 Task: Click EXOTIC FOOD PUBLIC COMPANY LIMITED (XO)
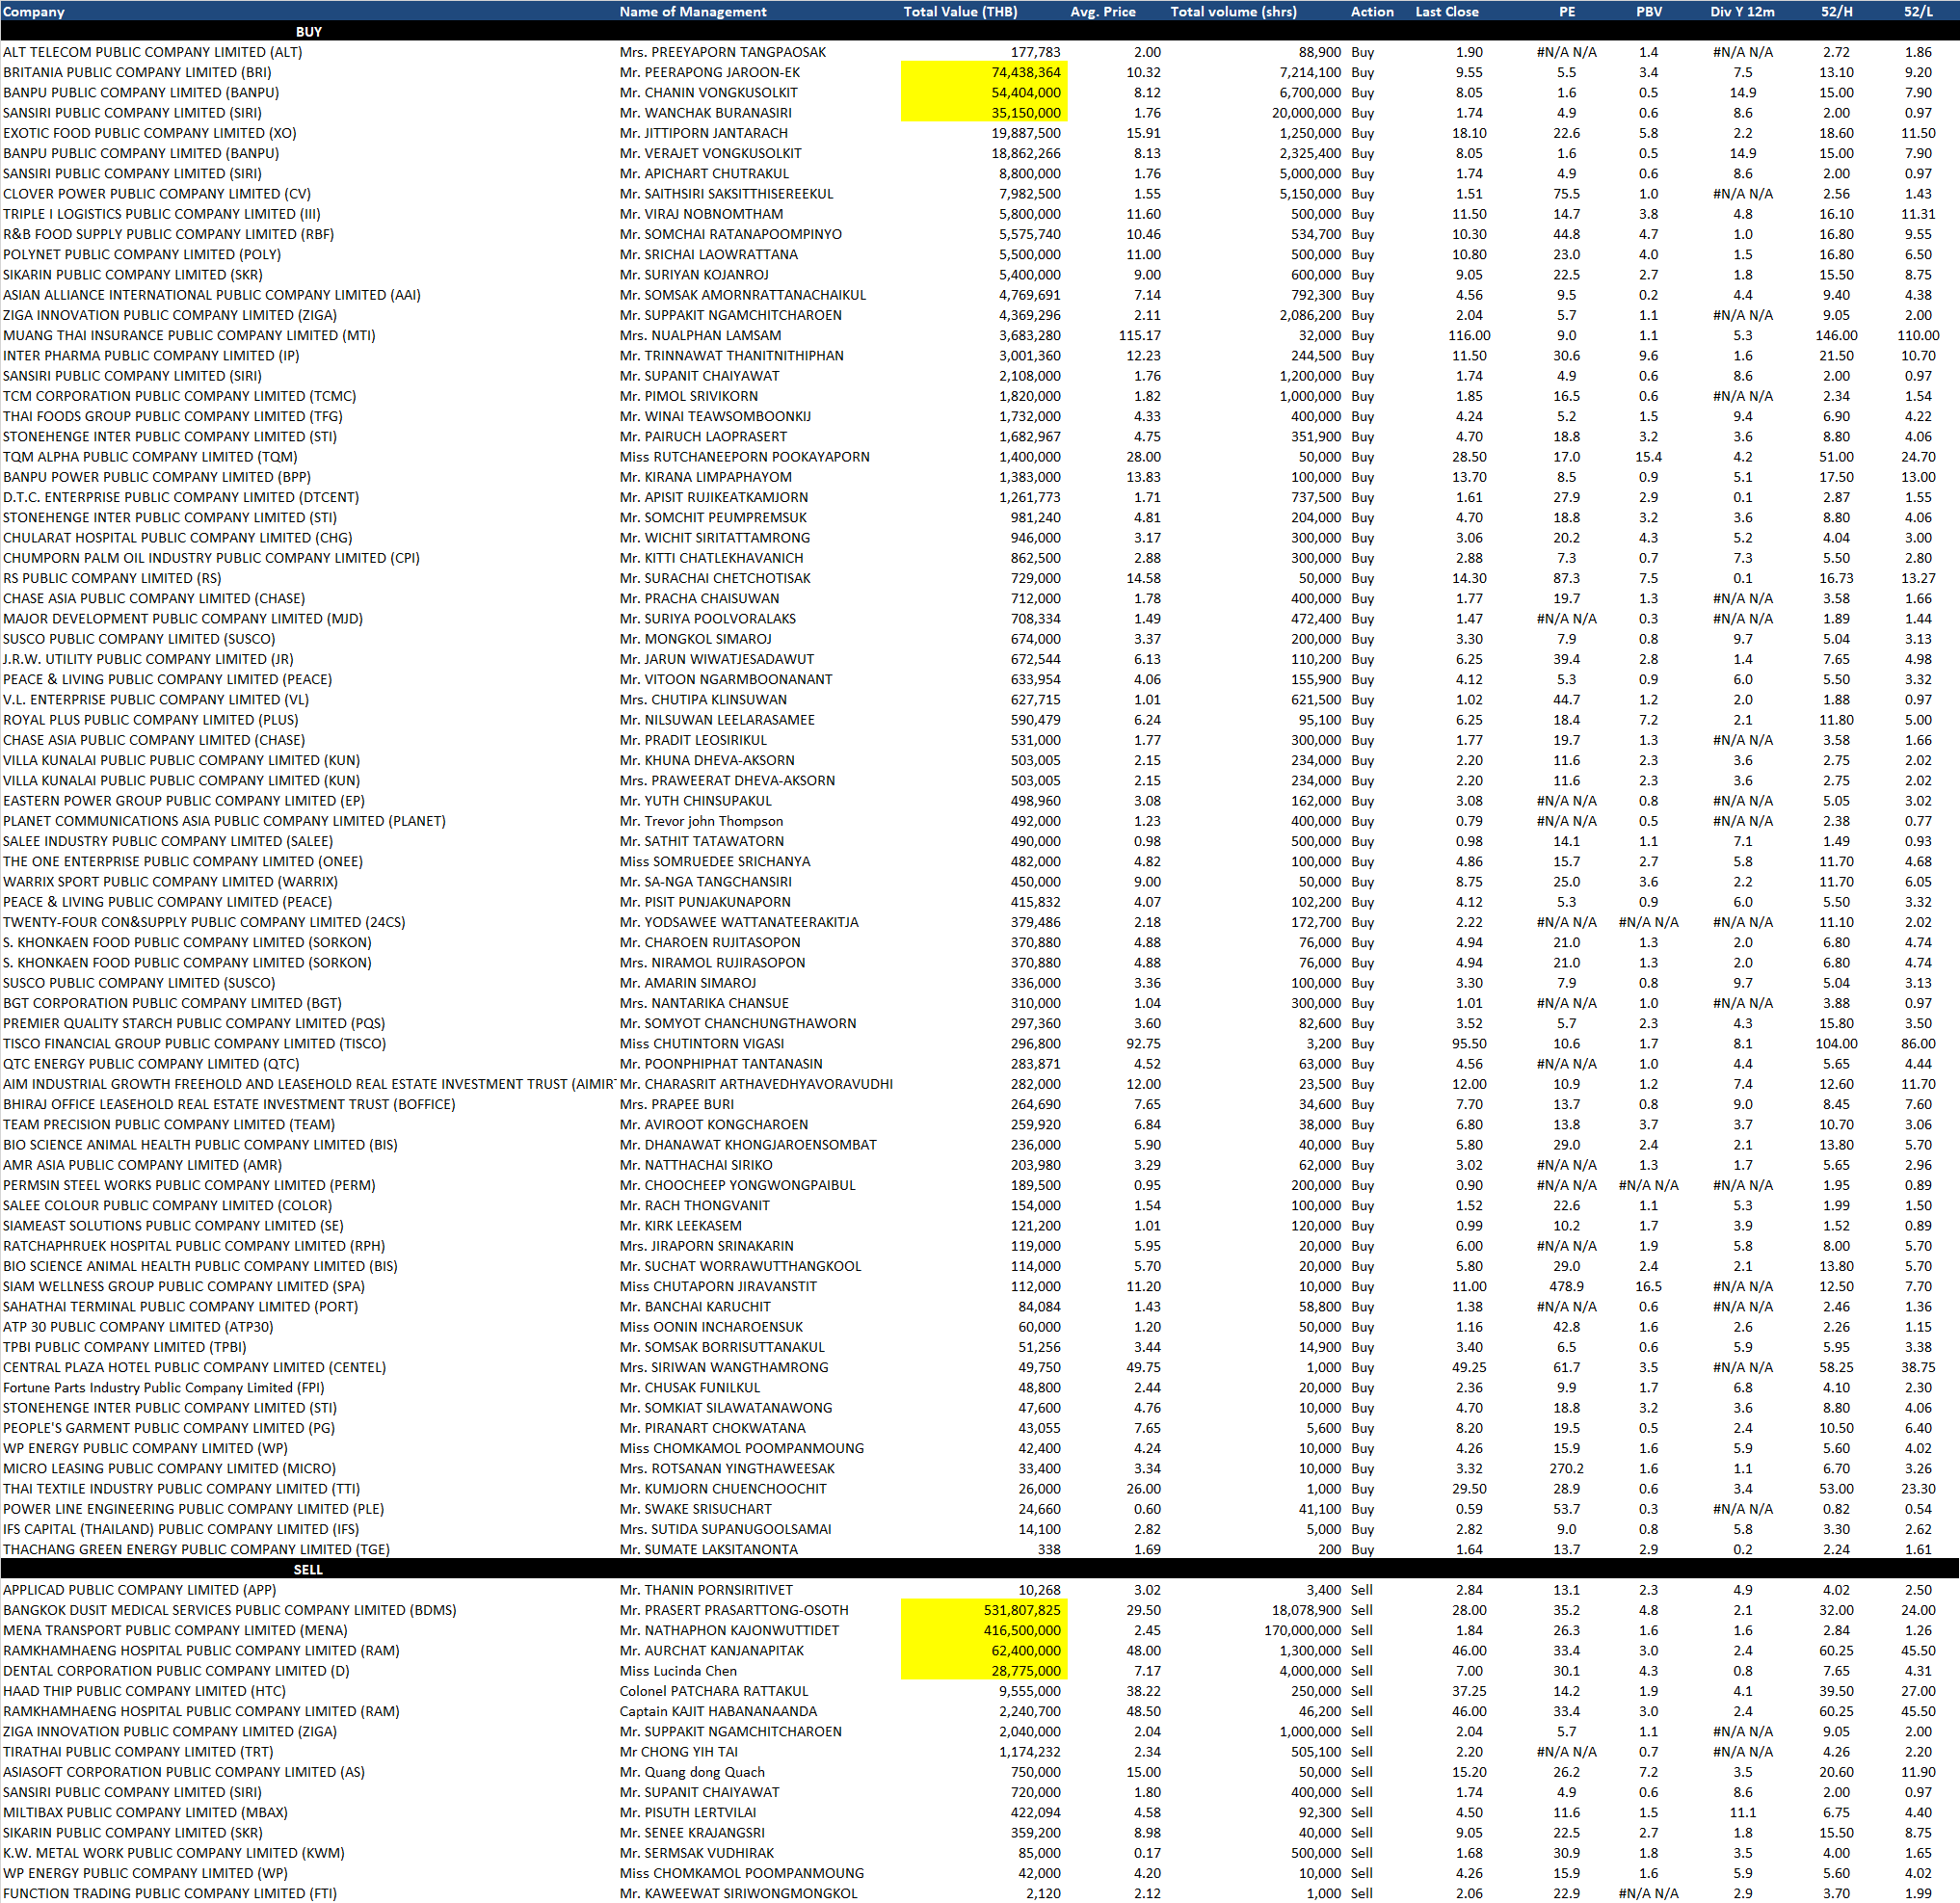[x=150, y=133]
